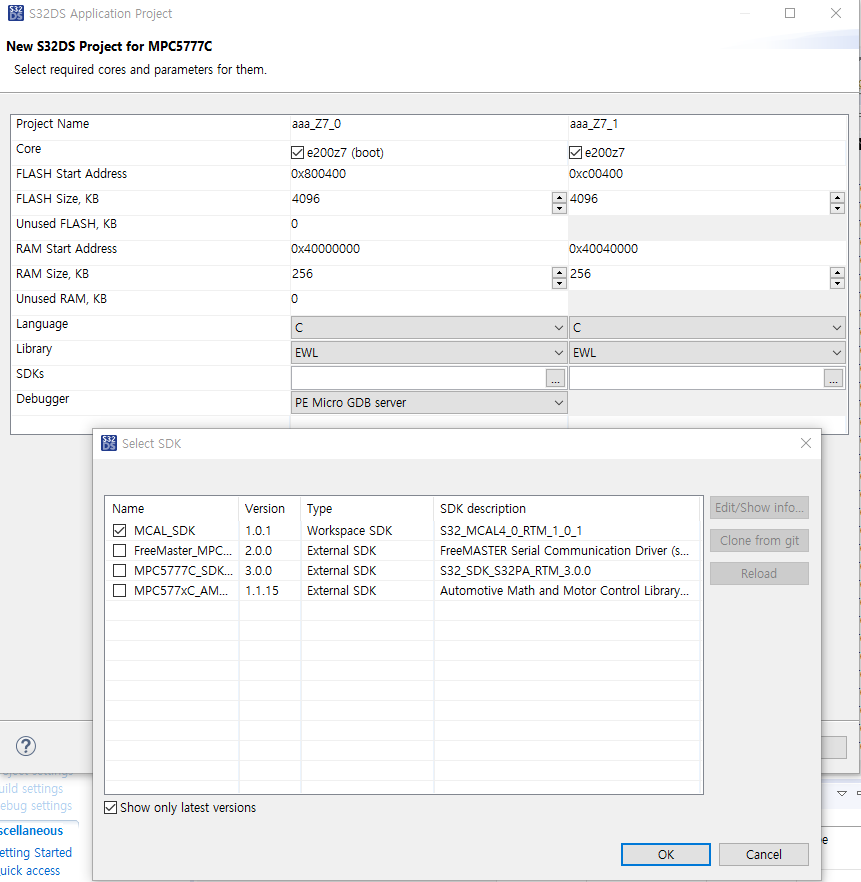Viewport: 861px width, 882px height.
Task: Open Getting Started link in background window
Action: (x=36, y=853)
